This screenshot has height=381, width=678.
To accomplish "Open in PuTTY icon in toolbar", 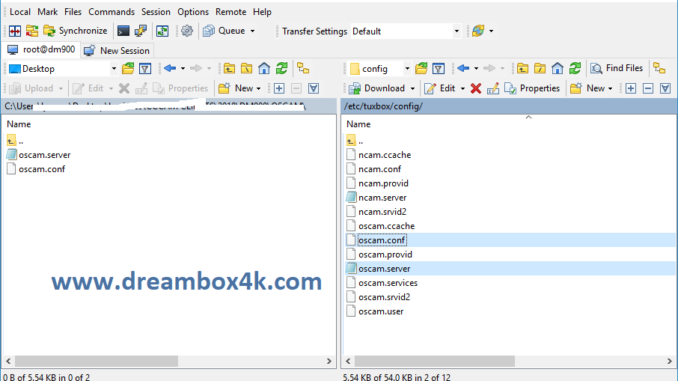I will 141,31.
